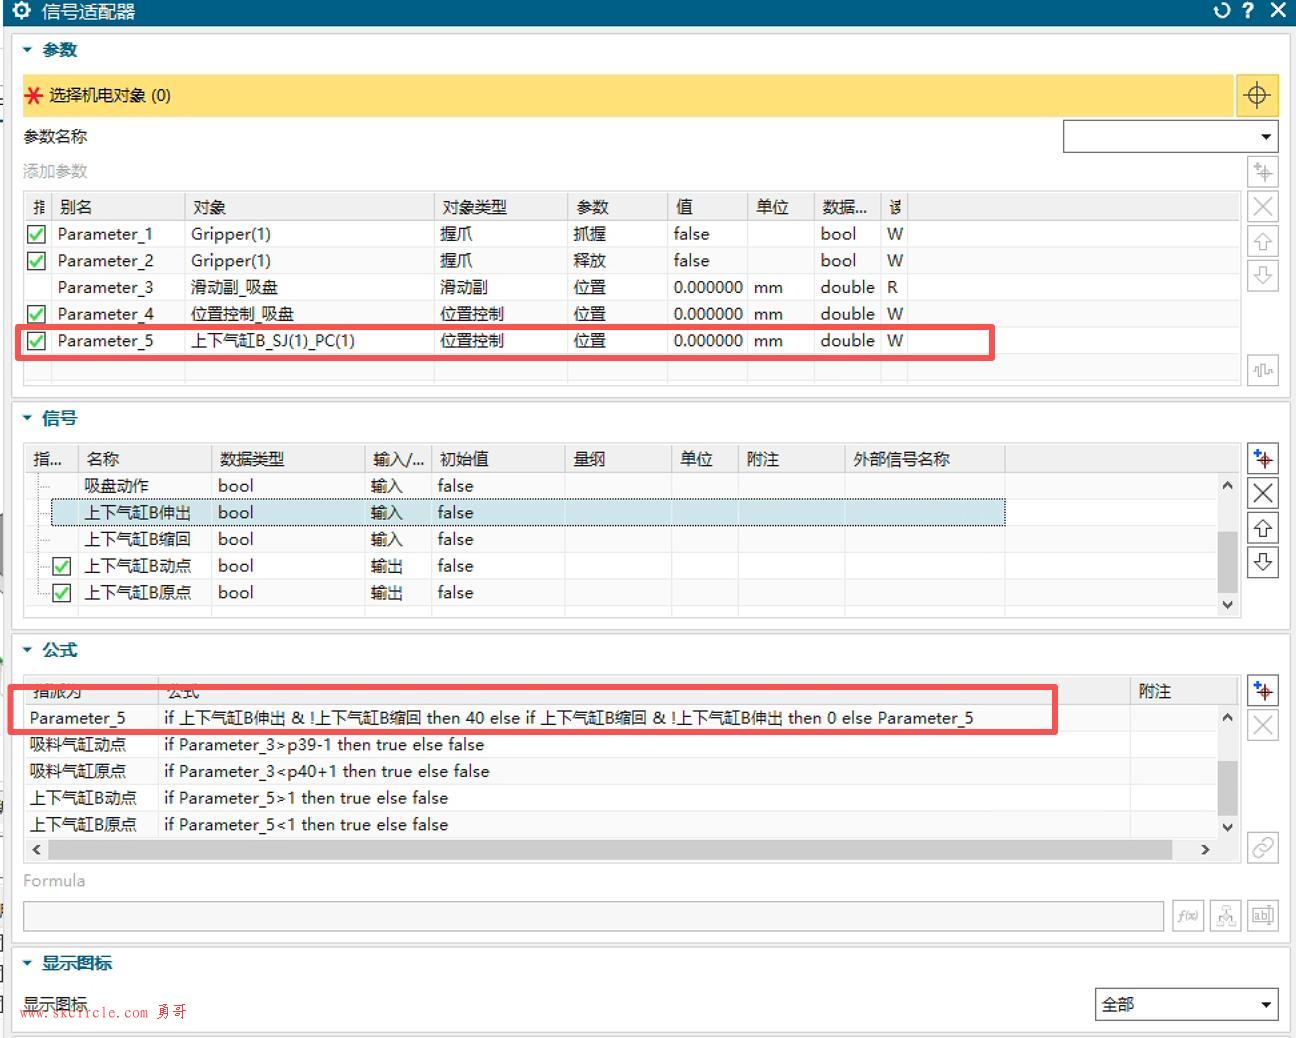Toggle checkbox for signal 上下气缸B原点
1296x1038 pixels.
62,593
